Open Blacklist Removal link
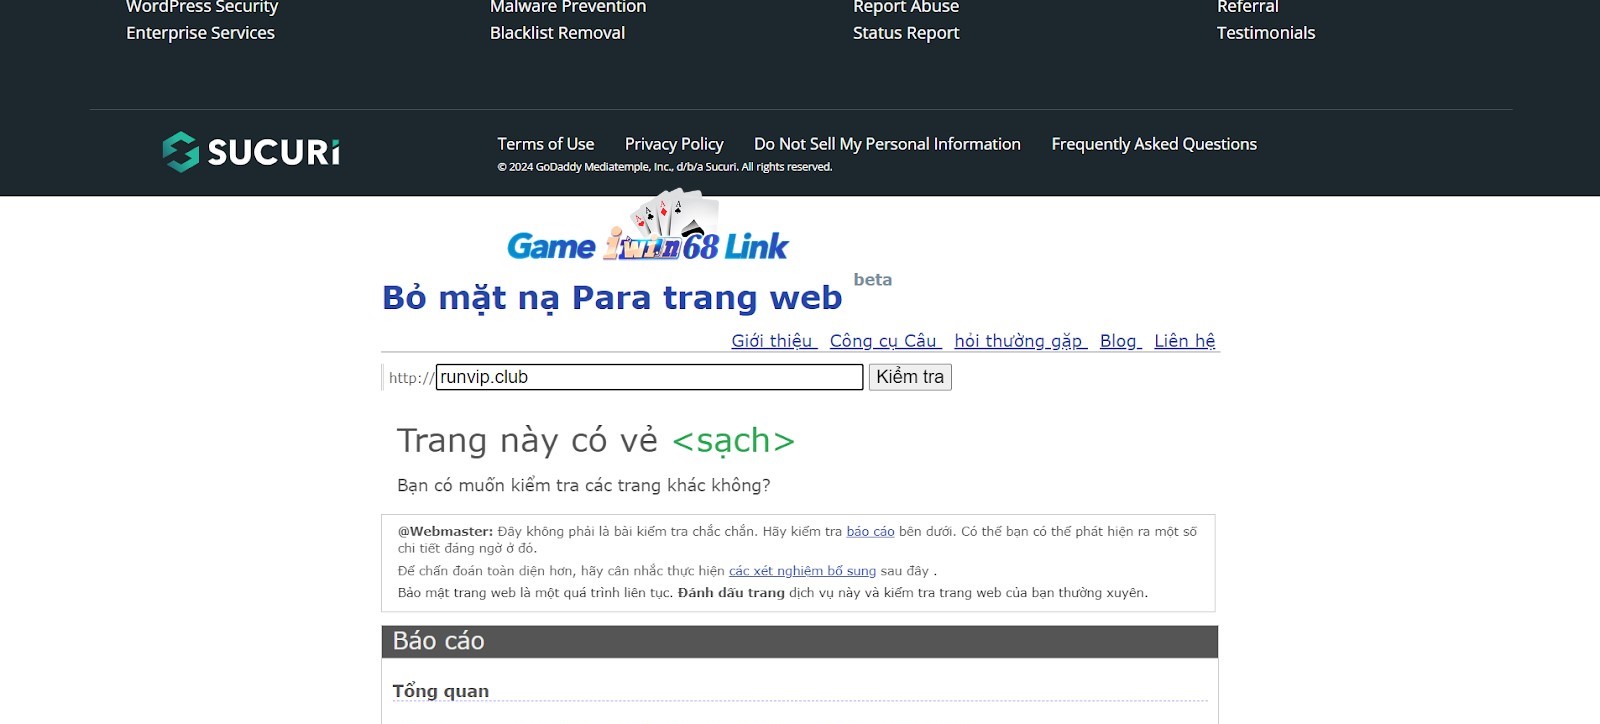 (x=557, y=33)
